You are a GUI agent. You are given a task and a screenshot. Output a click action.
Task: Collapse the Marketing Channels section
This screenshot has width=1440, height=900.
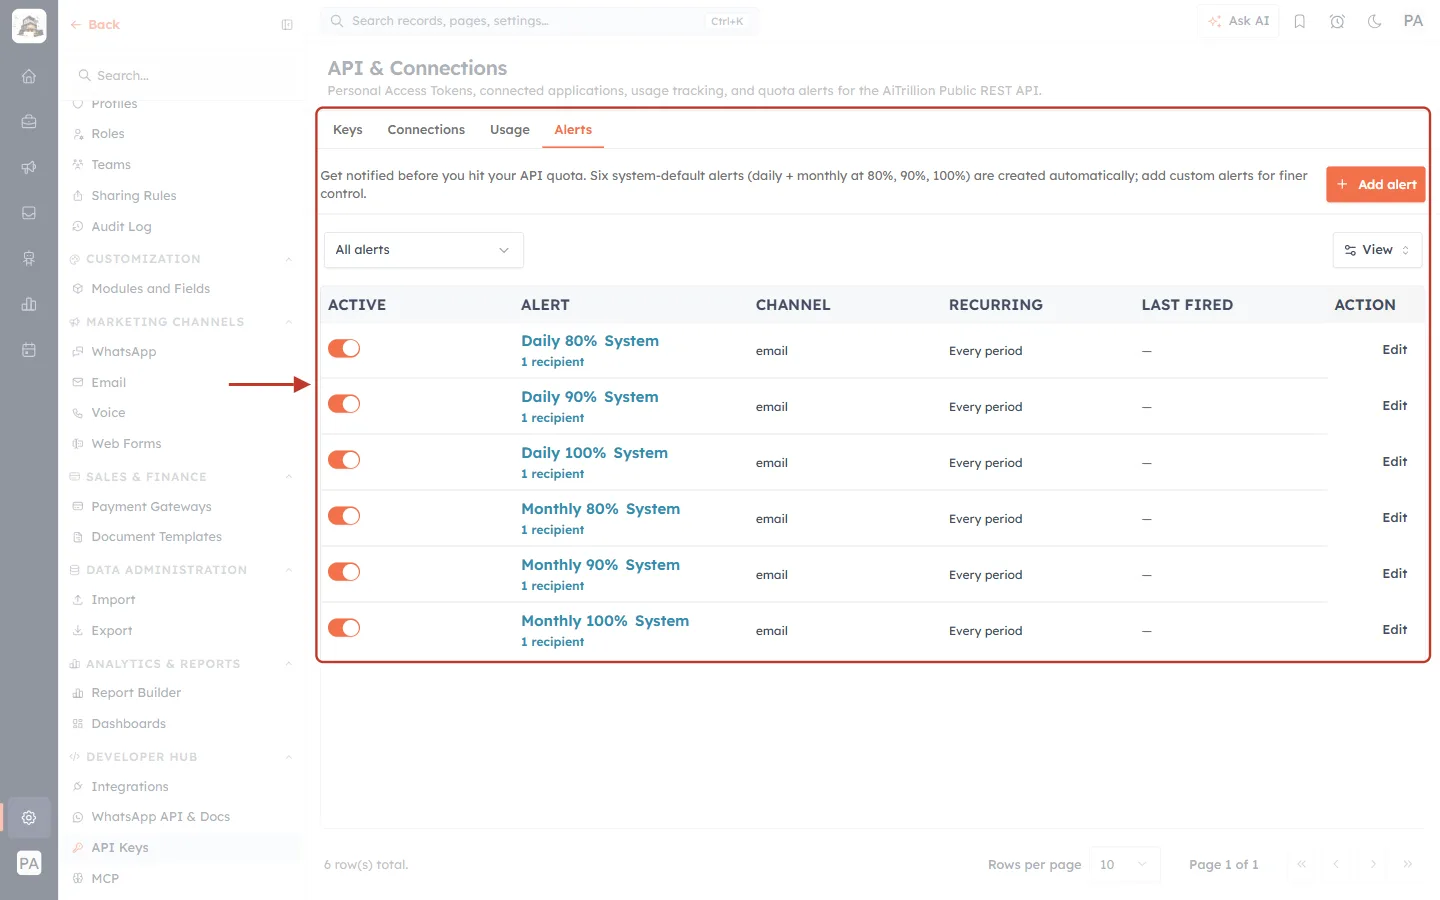click(289, 322)
